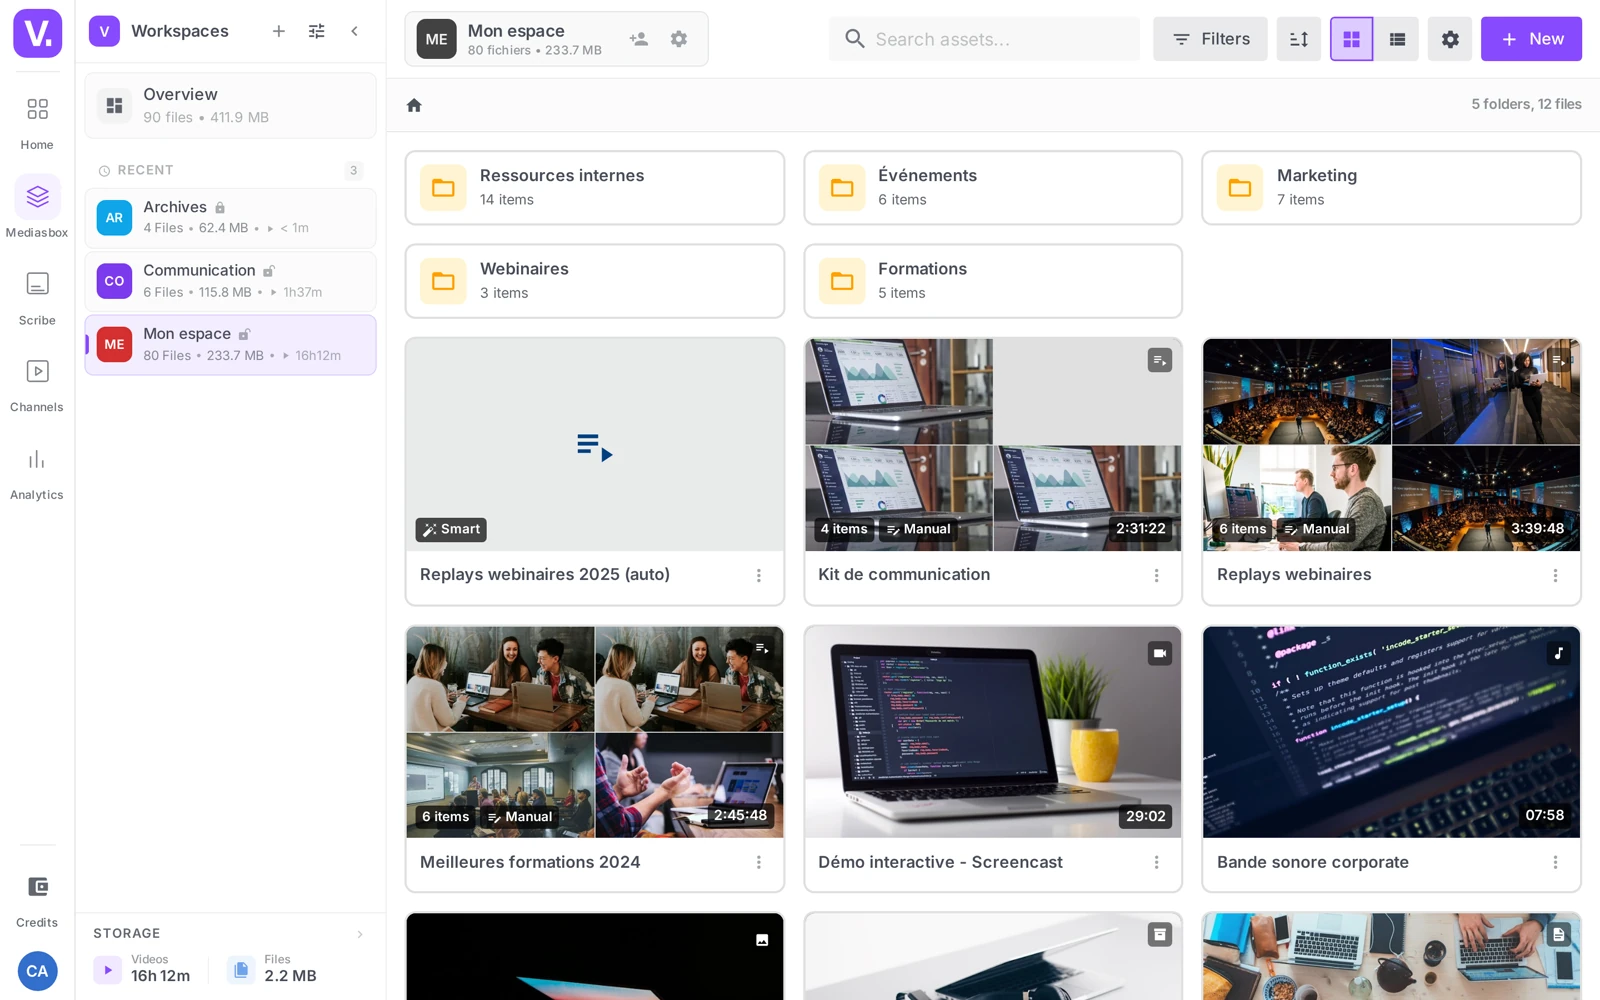Select the Archives workspace

click(x=231, y=217)
